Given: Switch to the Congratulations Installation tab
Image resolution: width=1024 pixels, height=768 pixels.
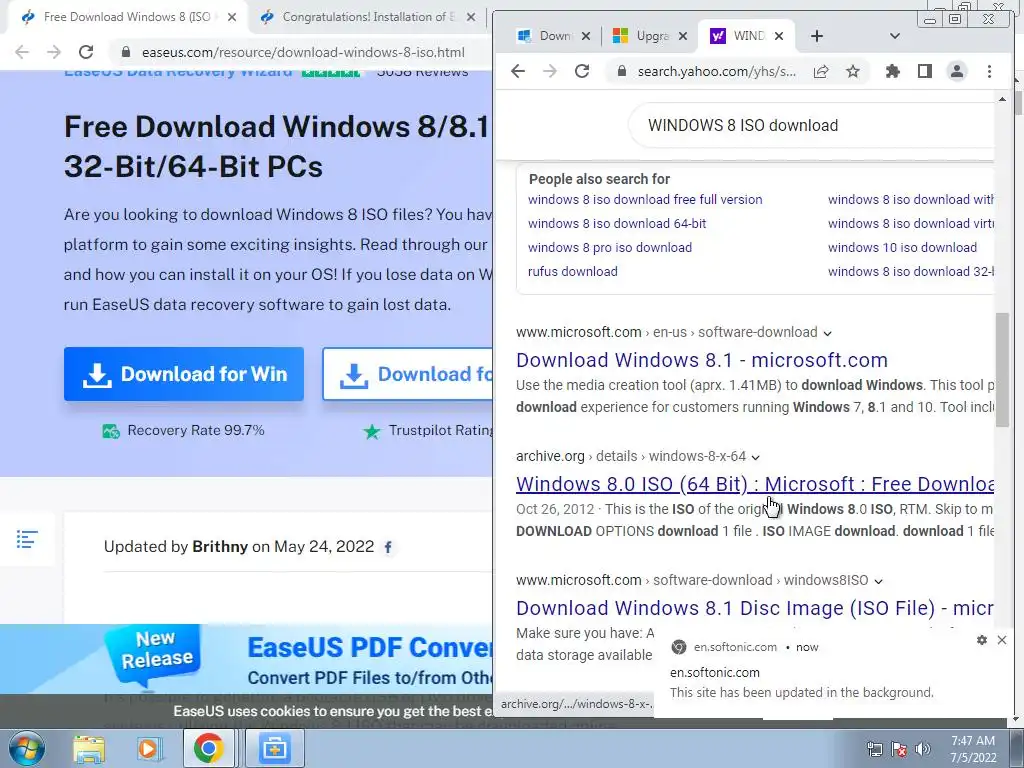Looking at the screenshot, I should pyautogui.click(x=366, y=17).
